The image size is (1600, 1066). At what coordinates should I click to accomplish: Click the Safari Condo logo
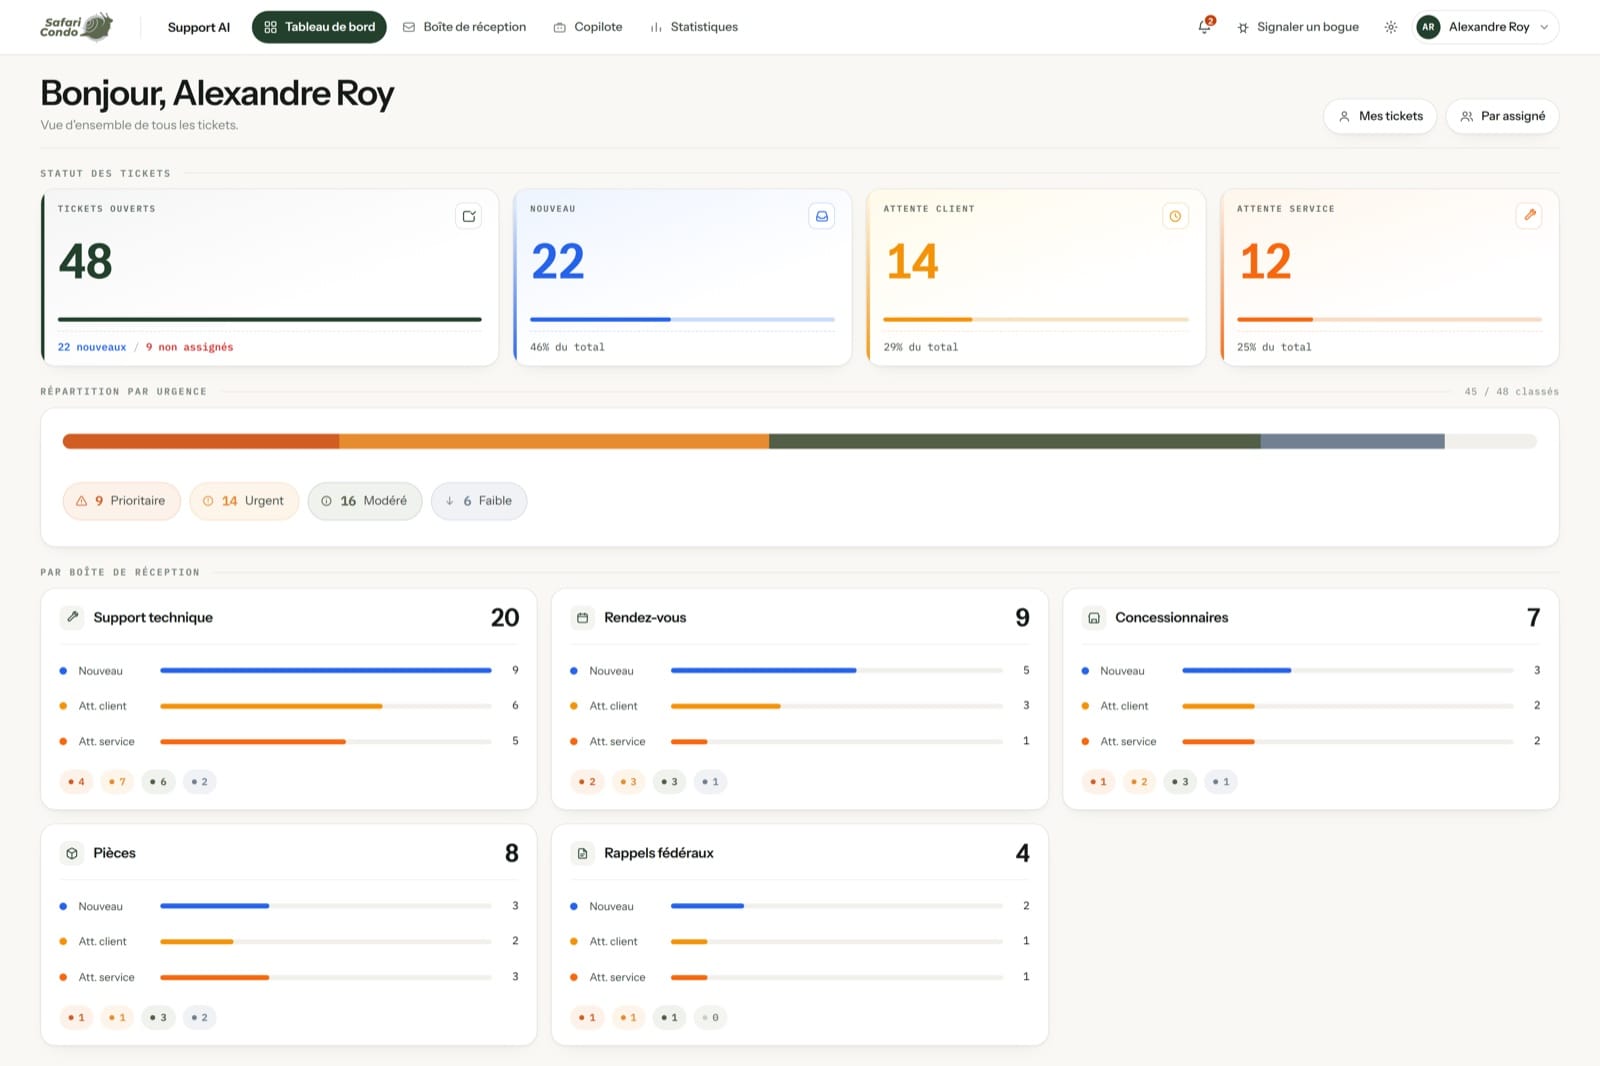76,27
